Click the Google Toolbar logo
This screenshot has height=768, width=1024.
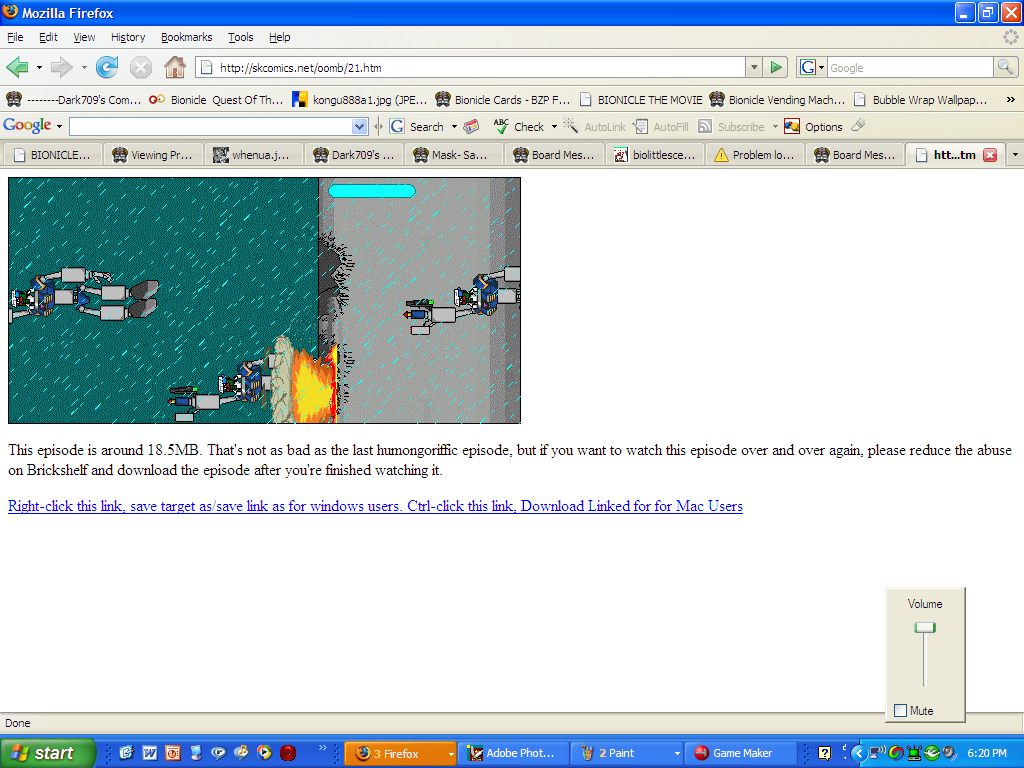coord(27,125)
